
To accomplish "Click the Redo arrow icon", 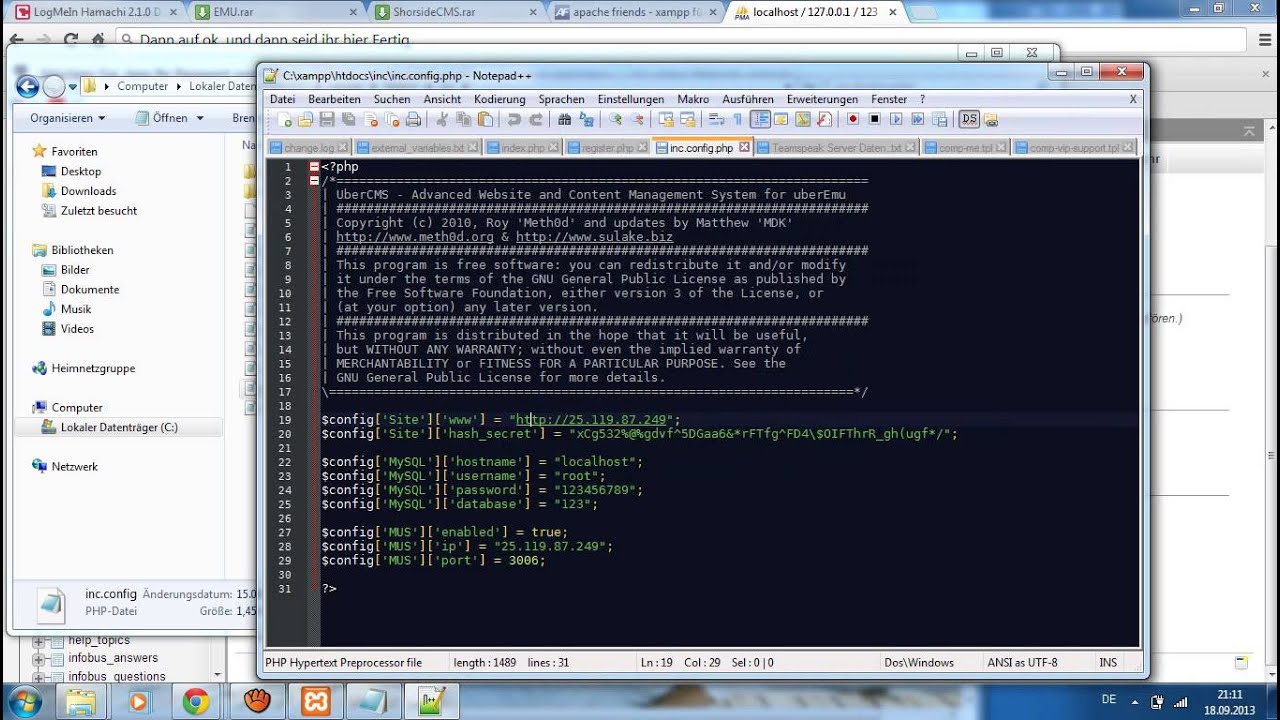I will (x=536, y=119).
